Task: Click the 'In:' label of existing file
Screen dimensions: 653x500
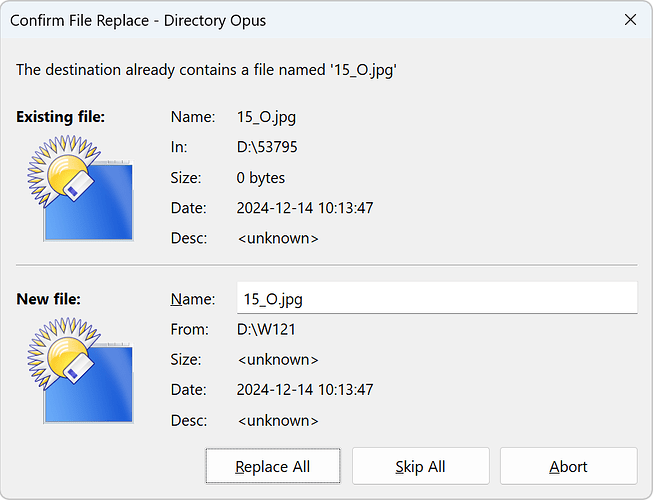Action: [x=179, y=147]
